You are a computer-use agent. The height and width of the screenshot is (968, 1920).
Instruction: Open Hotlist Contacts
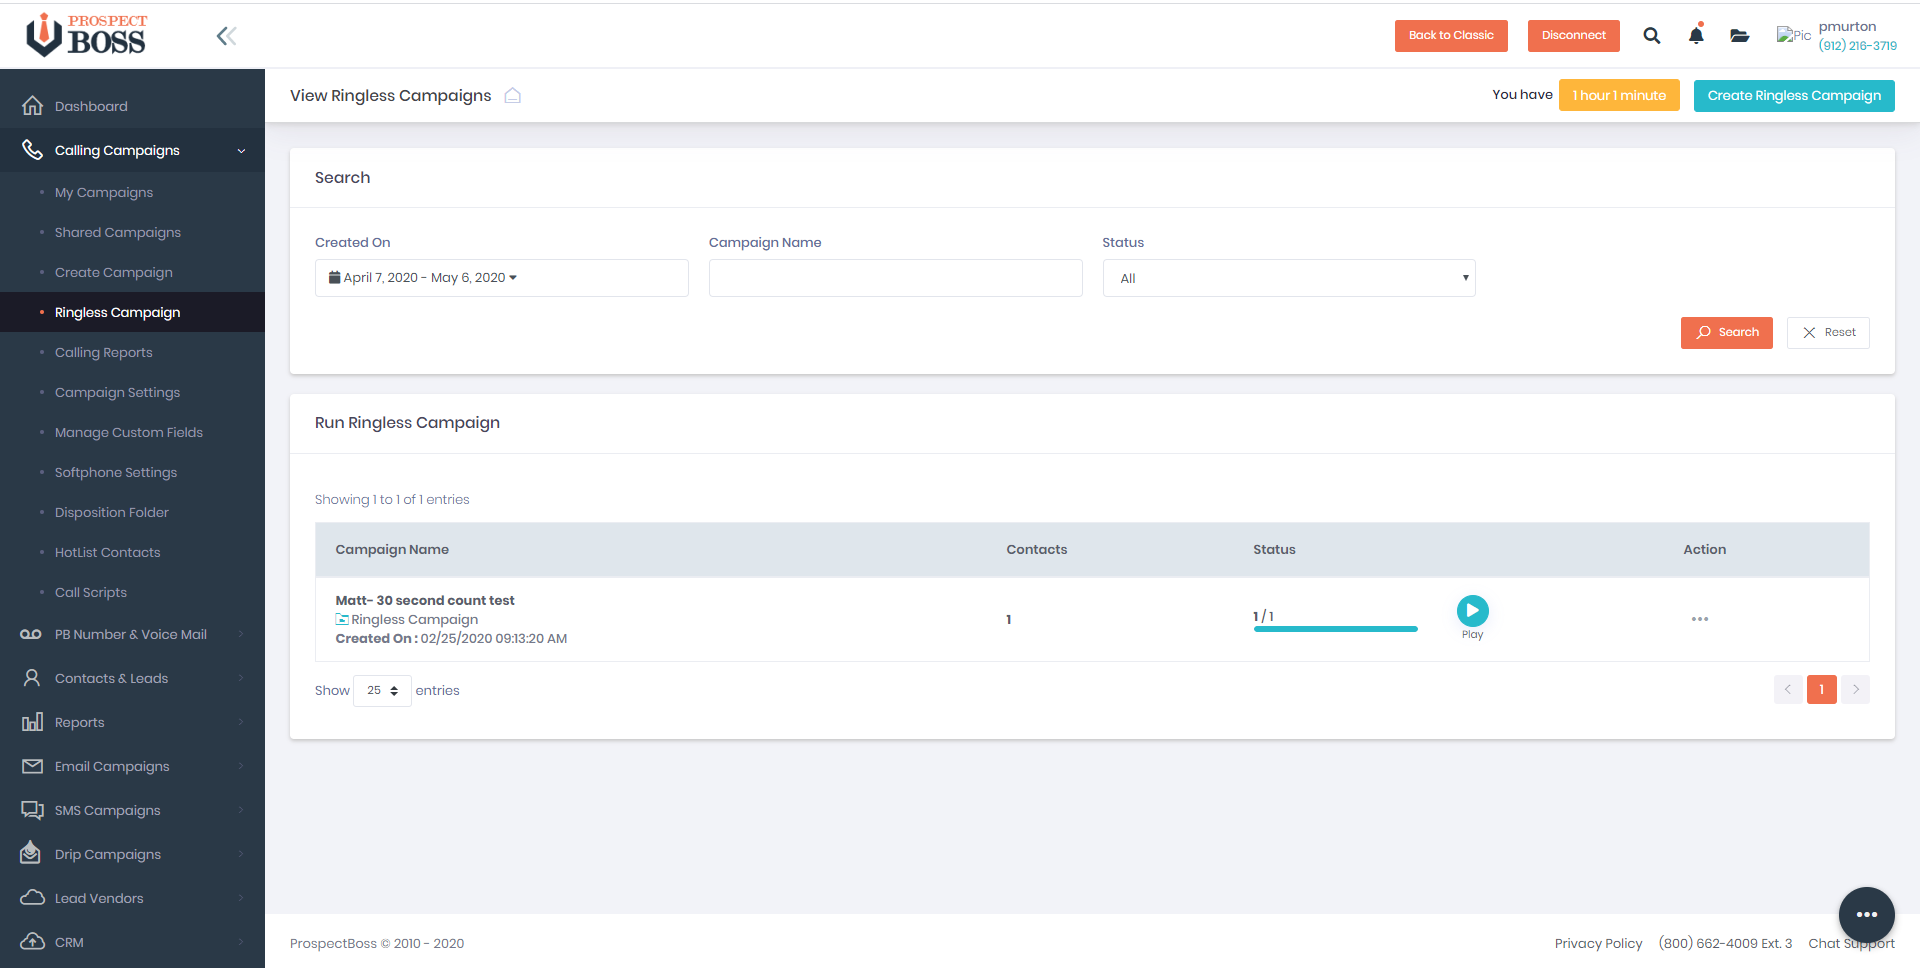coord(108,552)
